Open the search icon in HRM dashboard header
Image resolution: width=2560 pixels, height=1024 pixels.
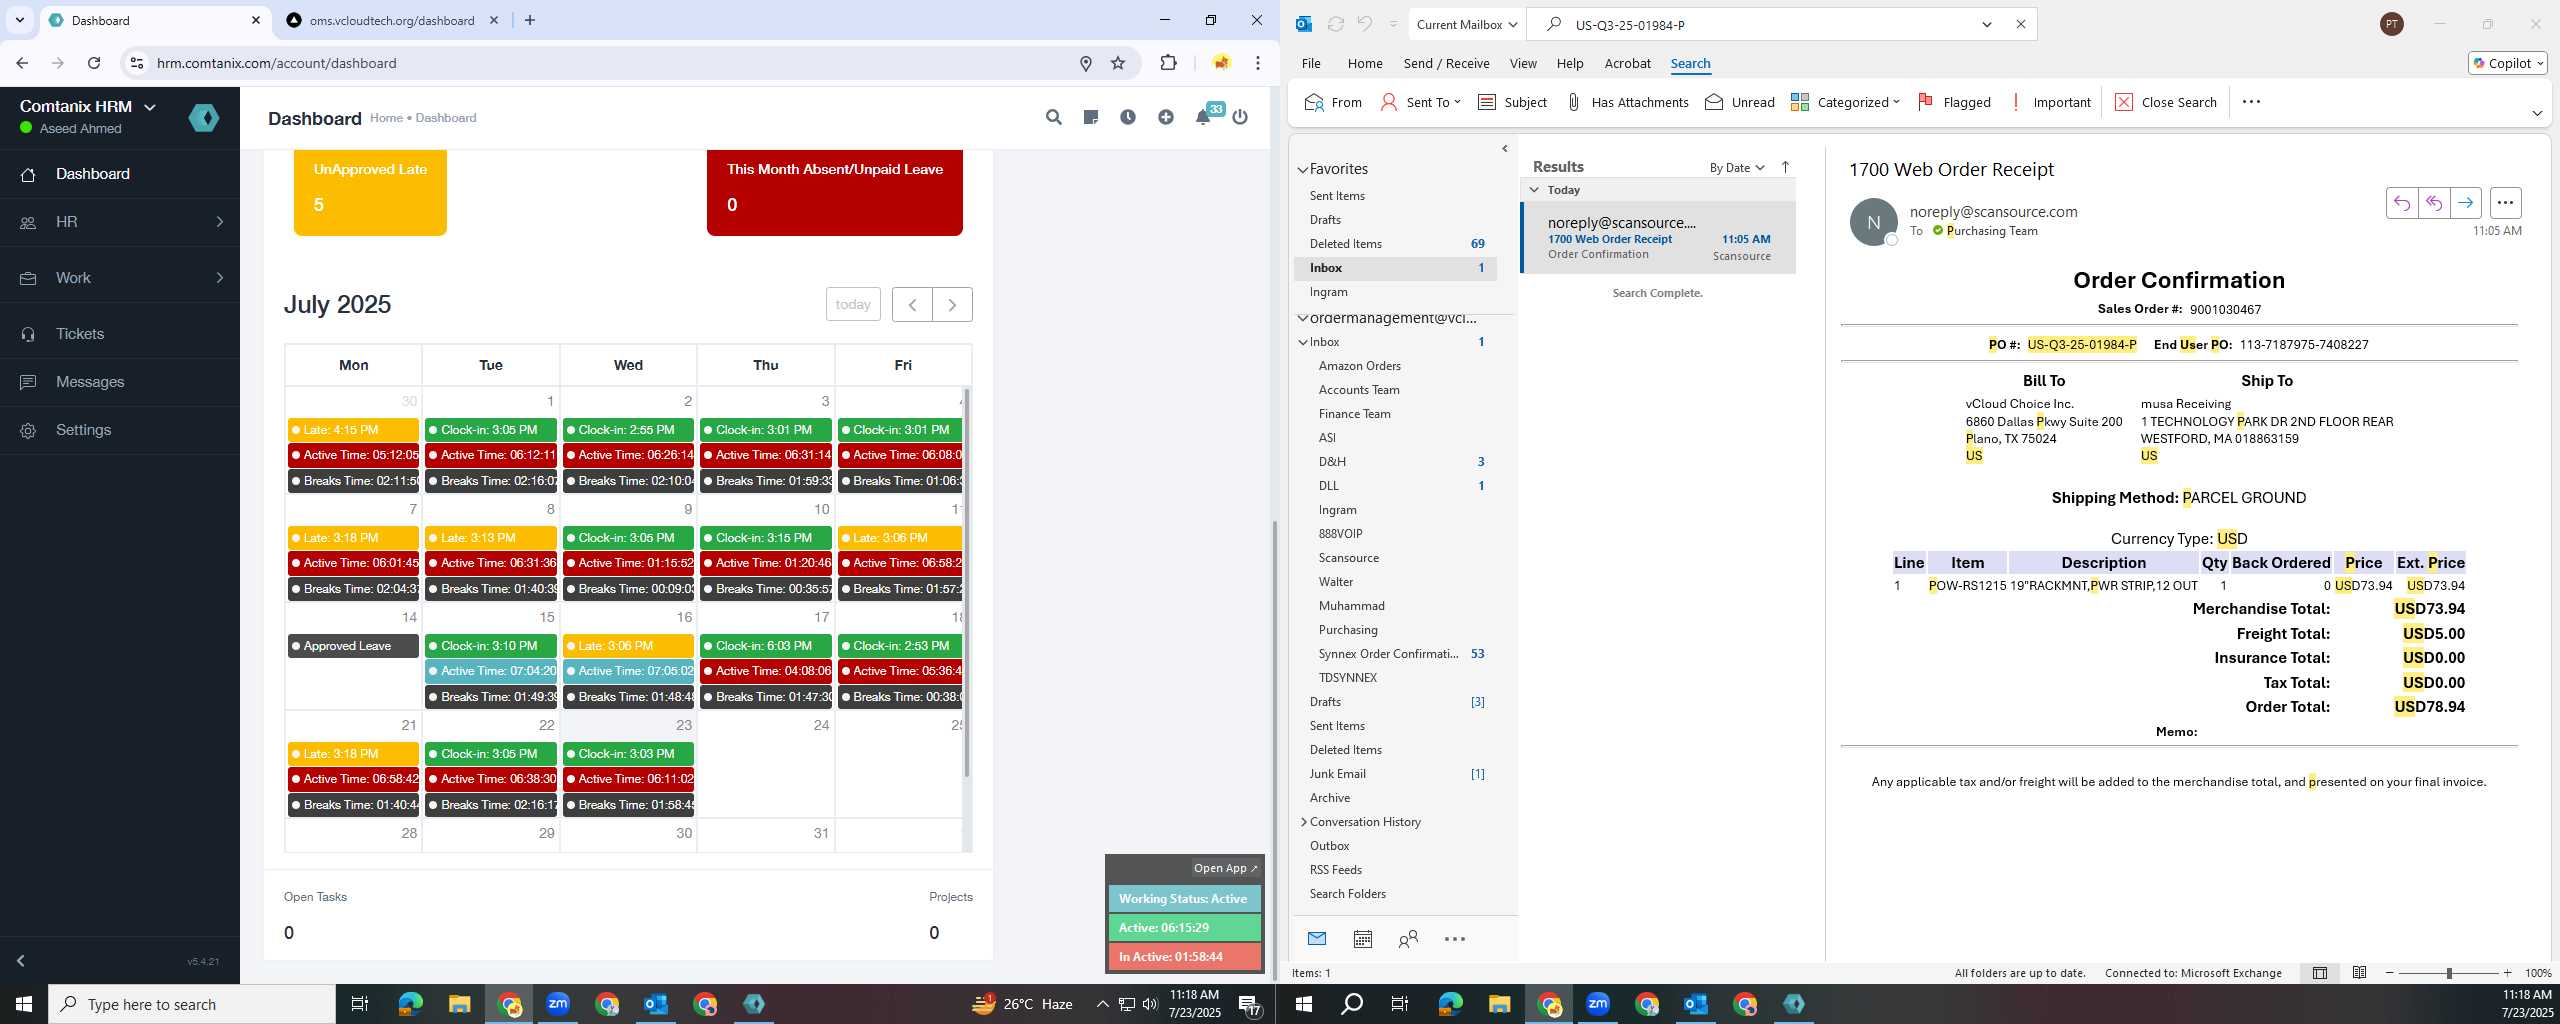[1053, 118]
